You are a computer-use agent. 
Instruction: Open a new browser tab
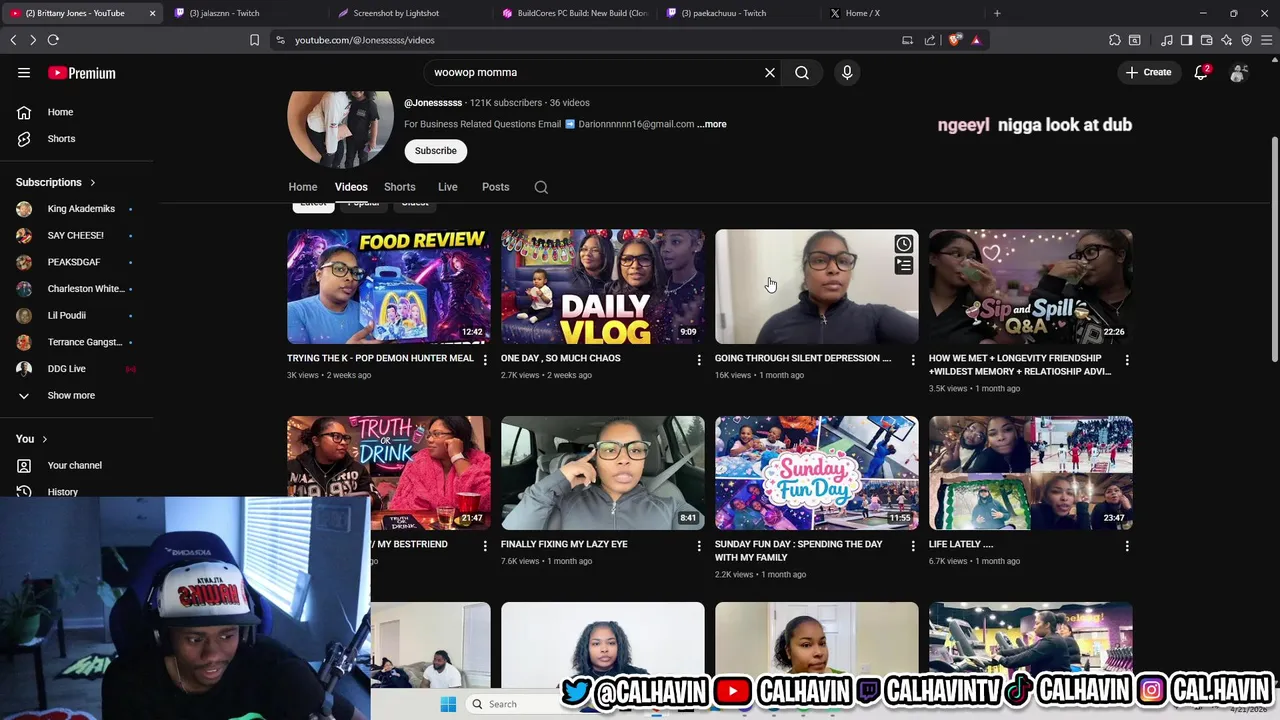coord(997,13)
